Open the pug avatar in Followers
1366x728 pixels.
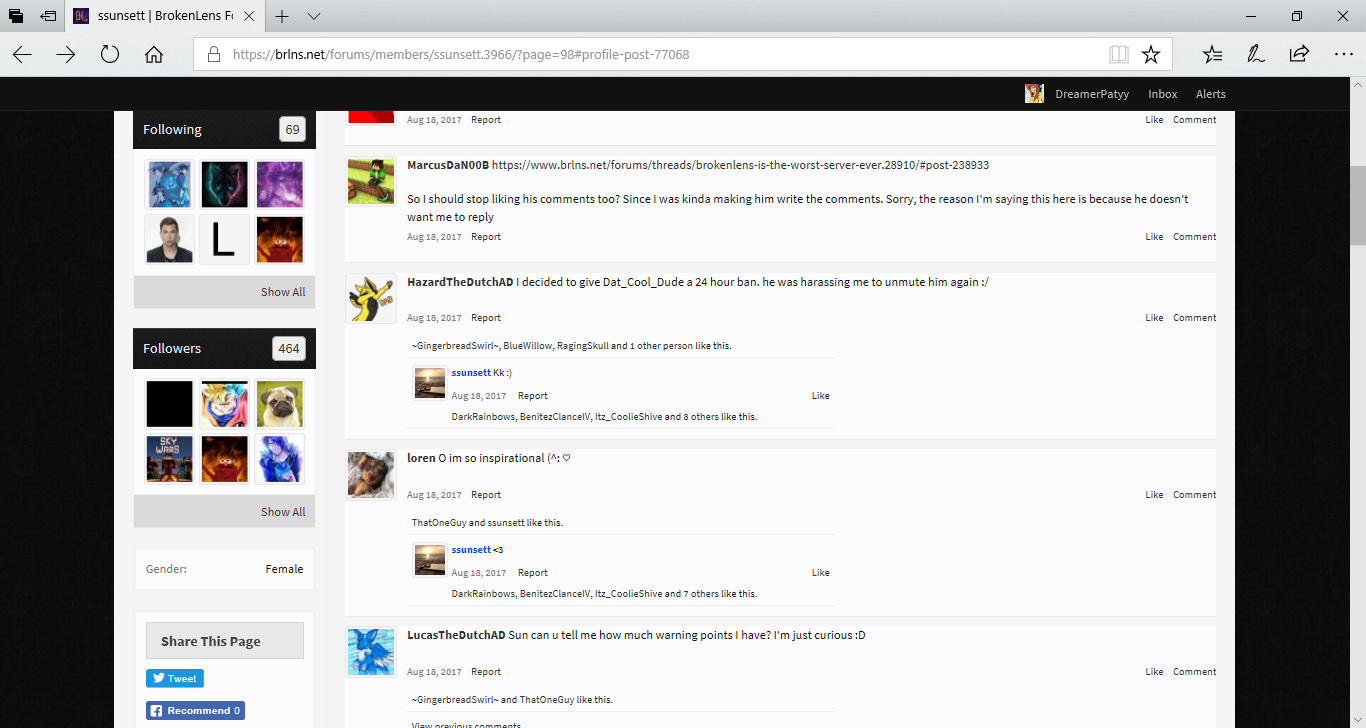280,404
